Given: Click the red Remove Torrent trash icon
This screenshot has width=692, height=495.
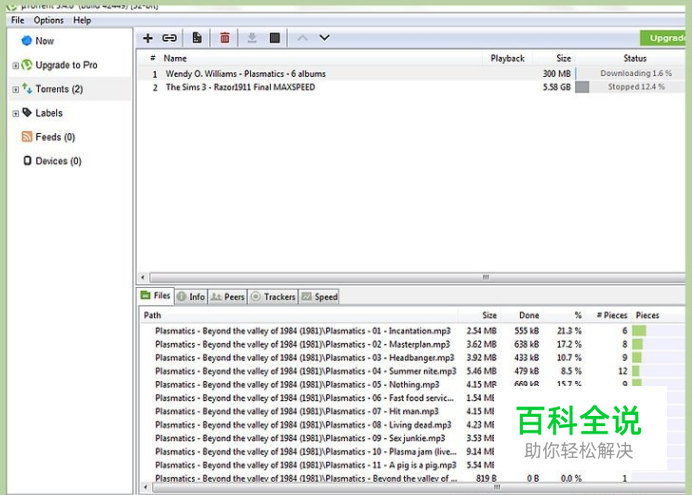Looking at the screenshot, I should [225, 38].
